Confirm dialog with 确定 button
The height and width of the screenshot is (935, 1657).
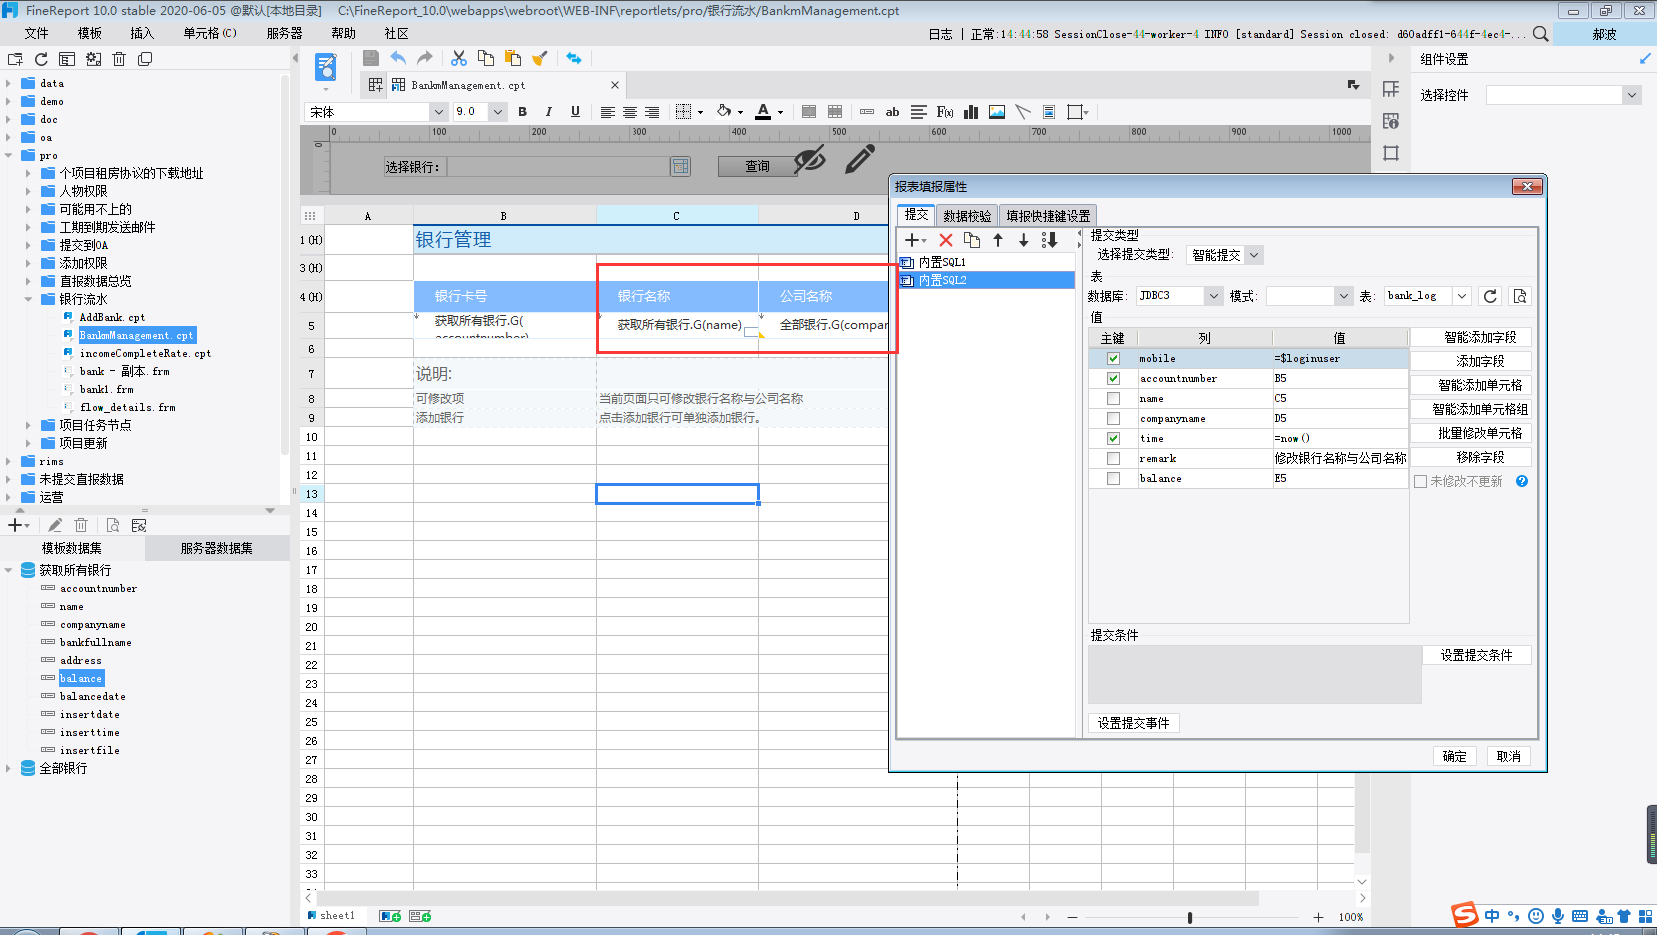point(1455,756)
